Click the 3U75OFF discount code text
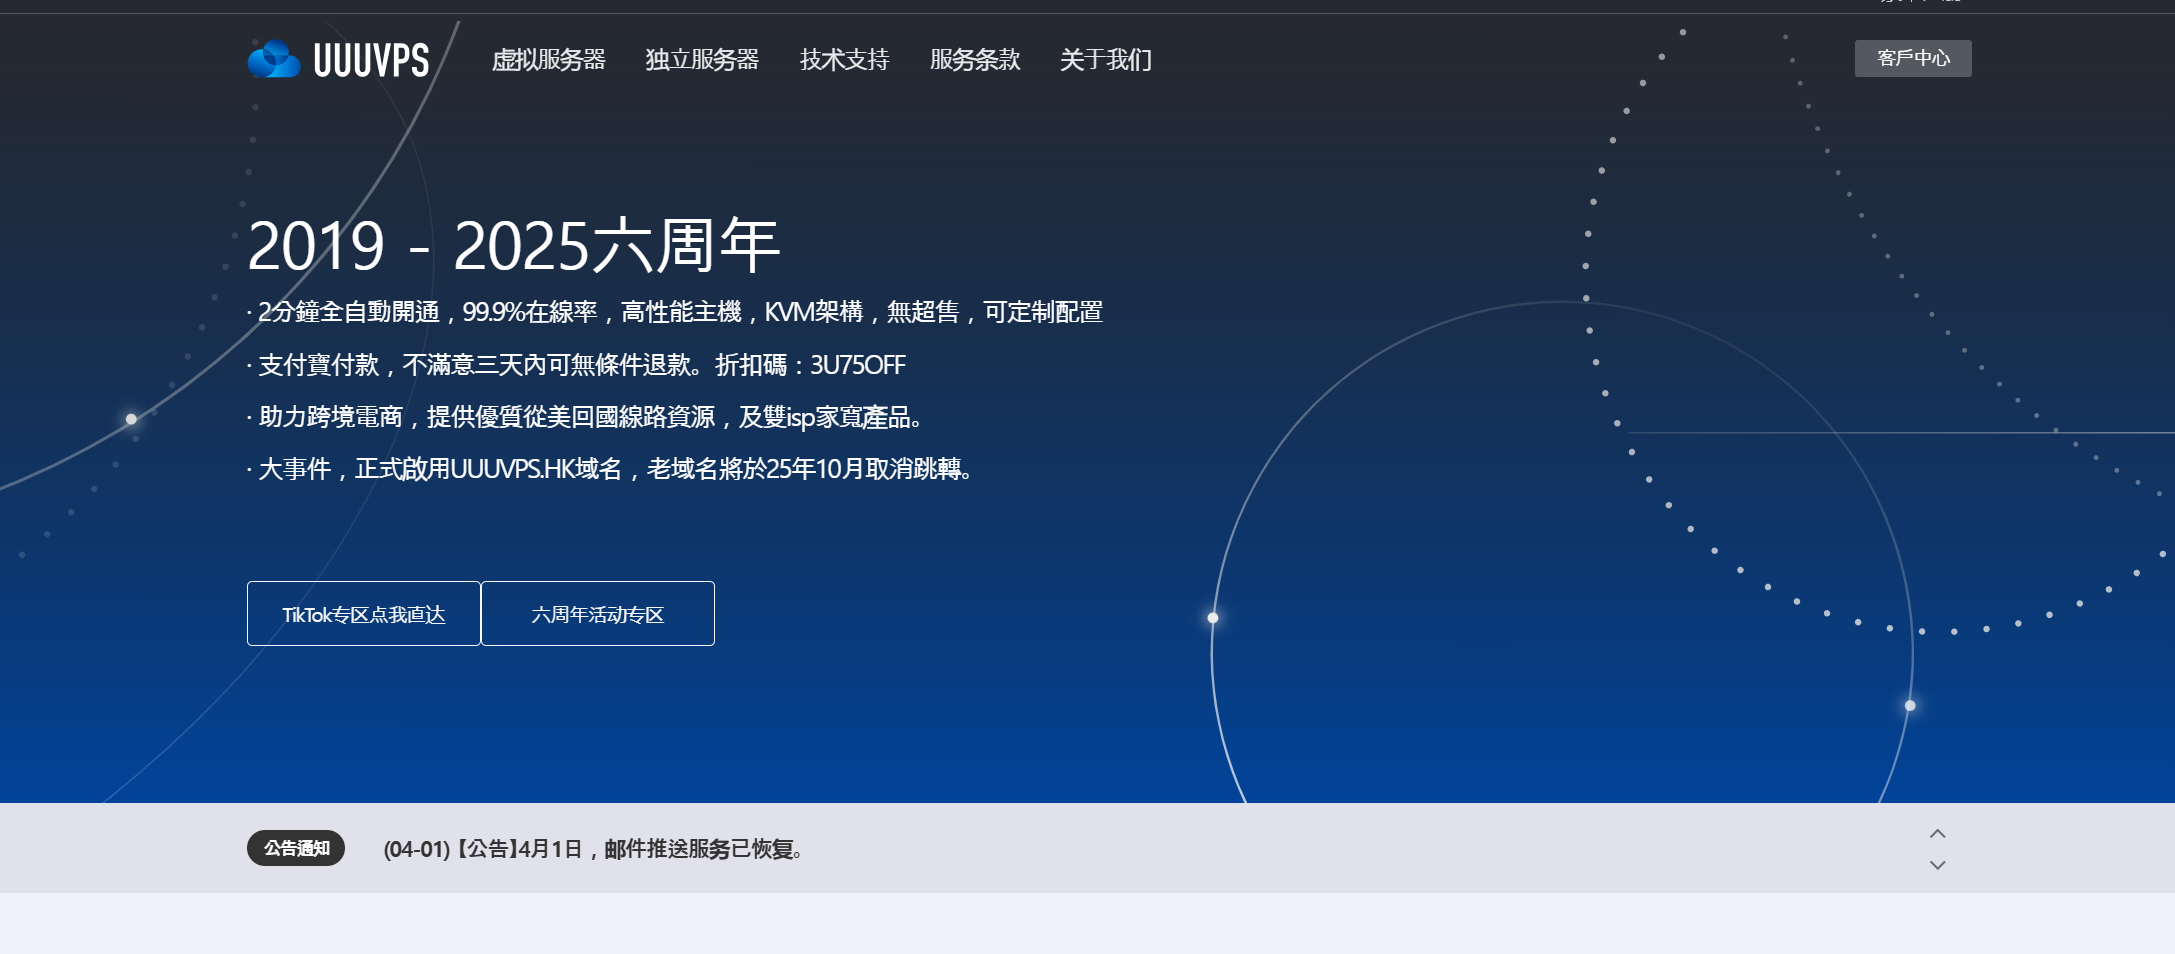2175x954 pixels. (x=857, y=365)
